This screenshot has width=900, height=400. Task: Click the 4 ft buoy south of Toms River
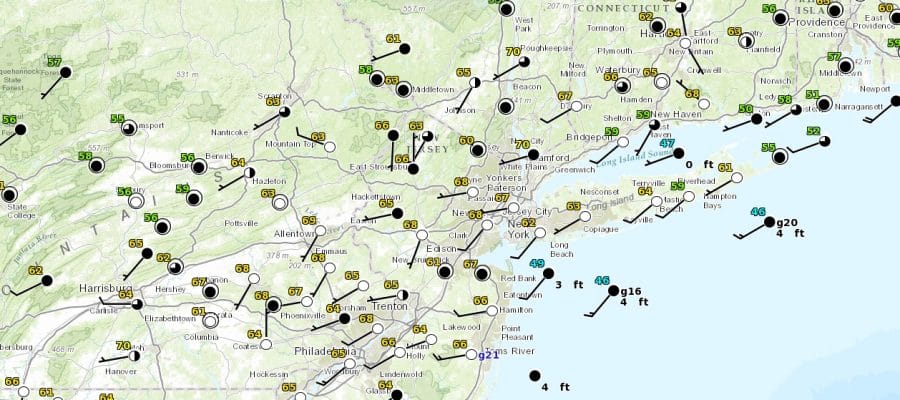pyautogui.click(x=533, y=376)
